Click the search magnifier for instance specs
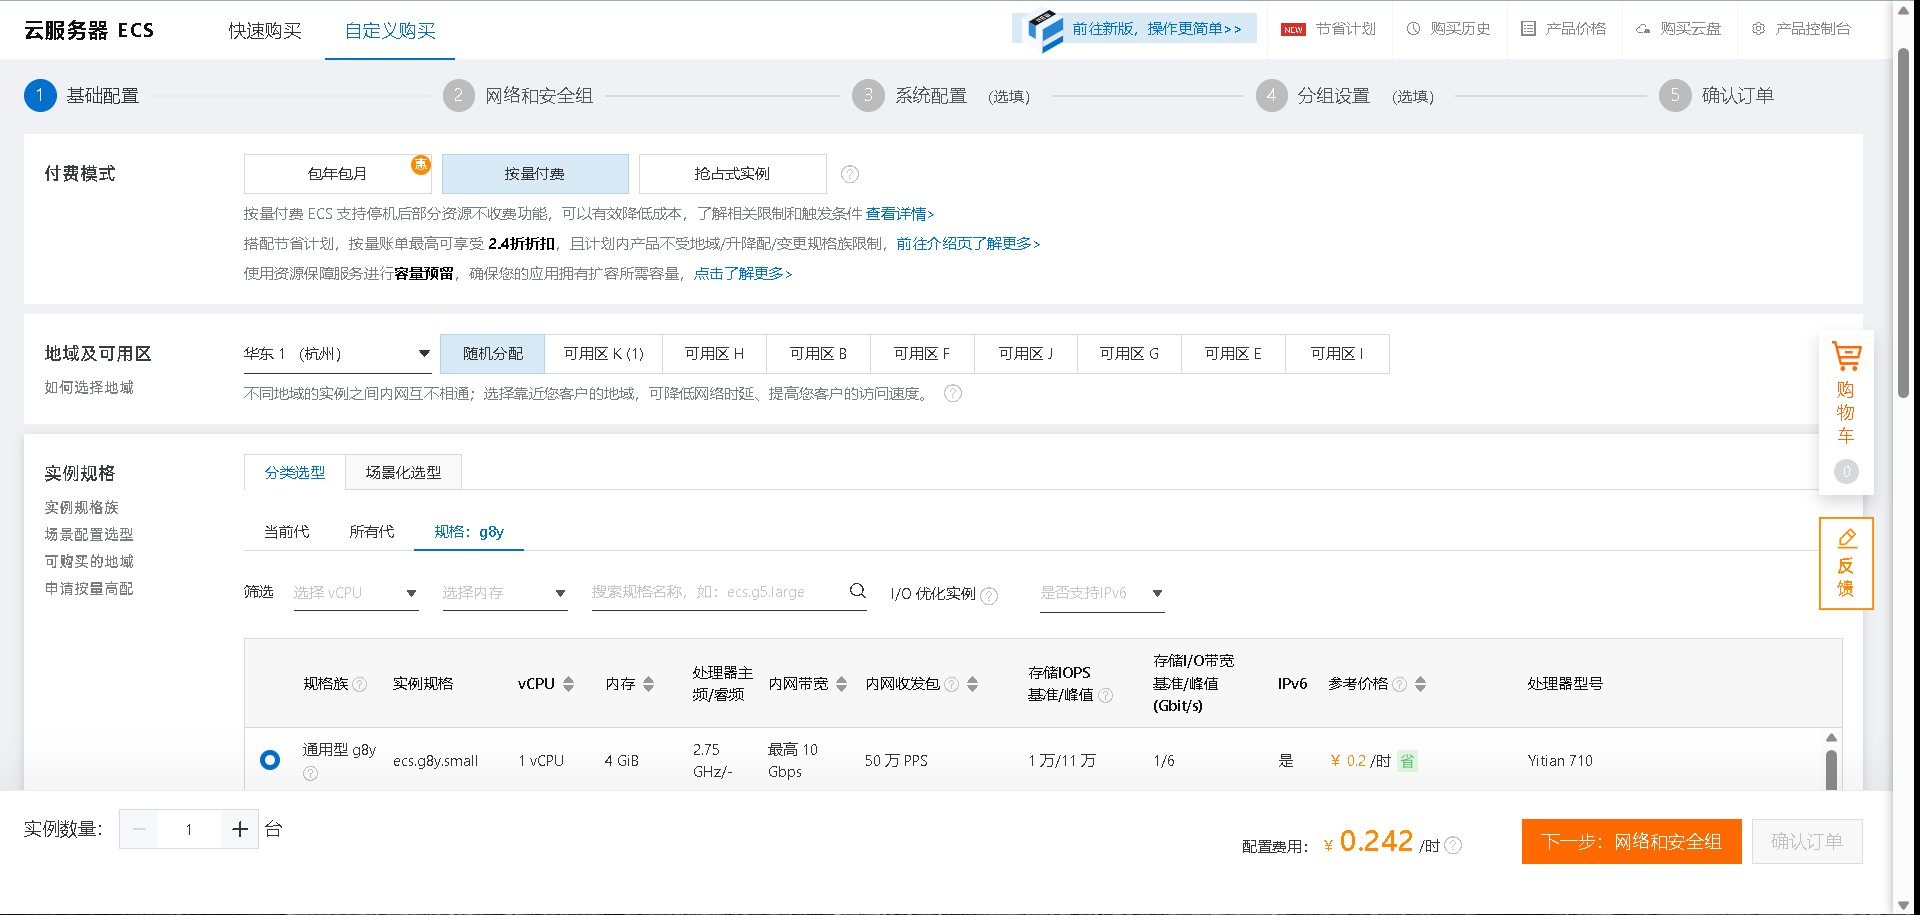1920x915 pixels. click(857, 591)
